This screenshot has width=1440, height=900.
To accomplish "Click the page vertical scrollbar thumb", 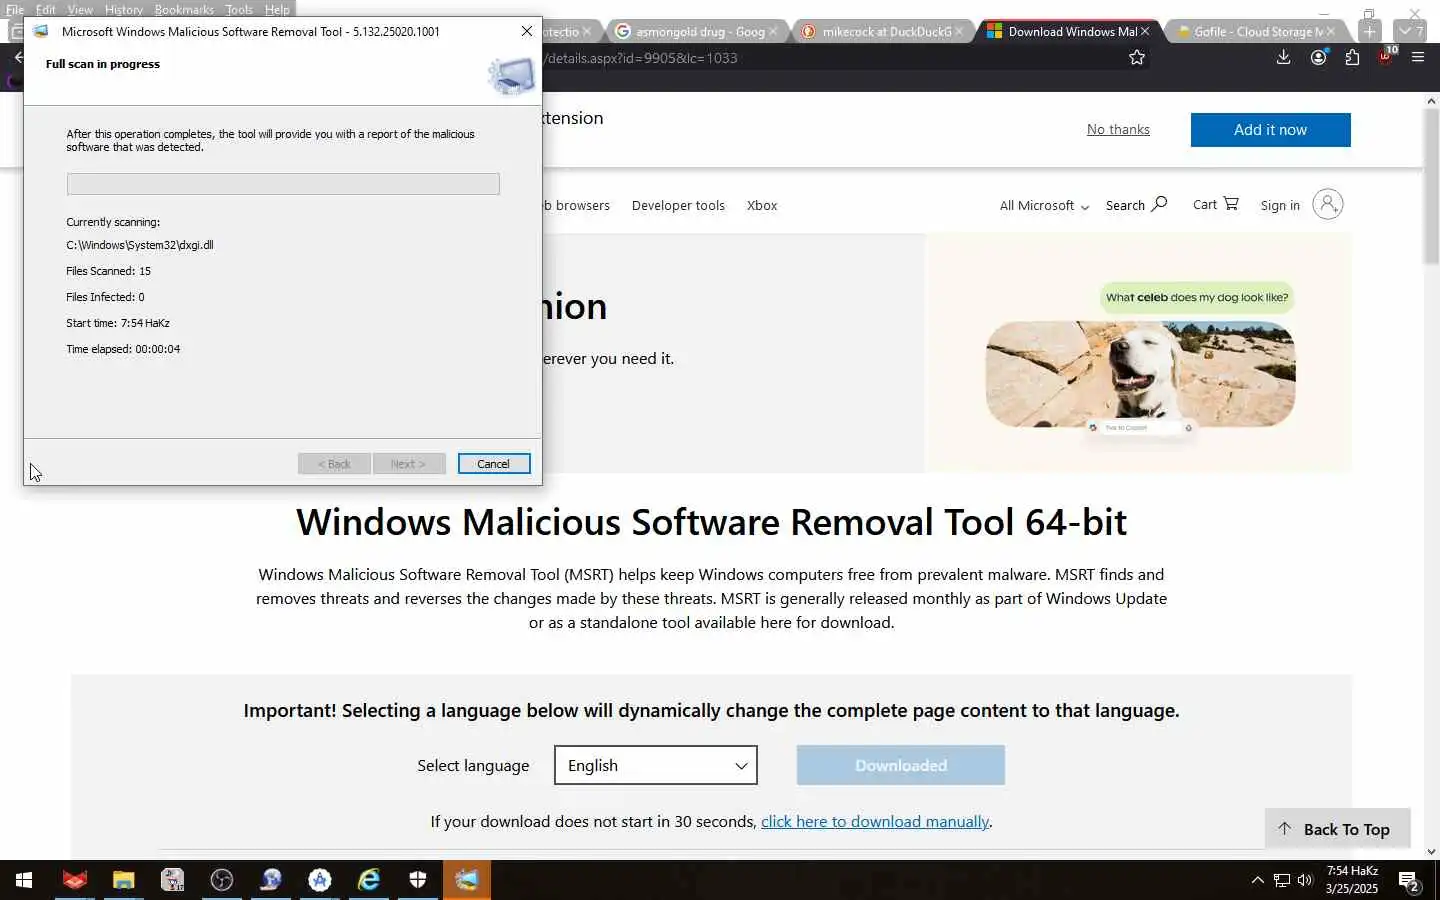I will (1431, 185).
